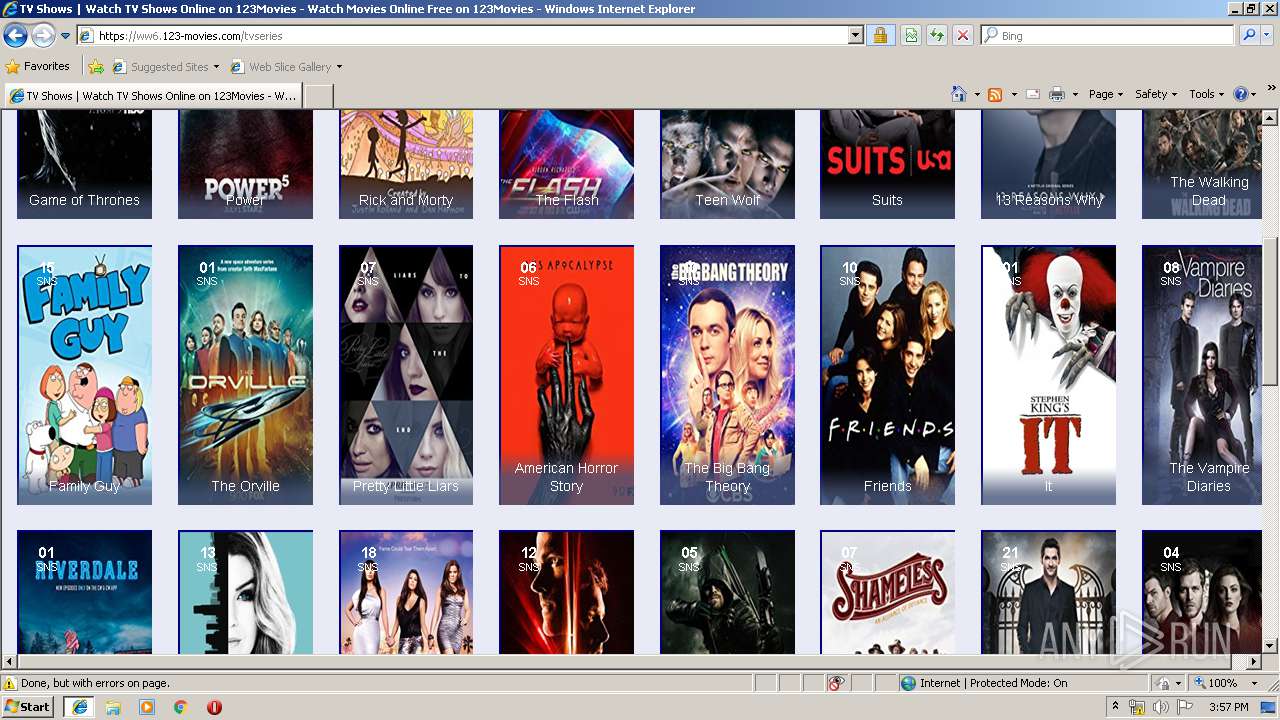Click the Windows Start button
Screen dimensions: 1280x720
(x=28, y=706)
